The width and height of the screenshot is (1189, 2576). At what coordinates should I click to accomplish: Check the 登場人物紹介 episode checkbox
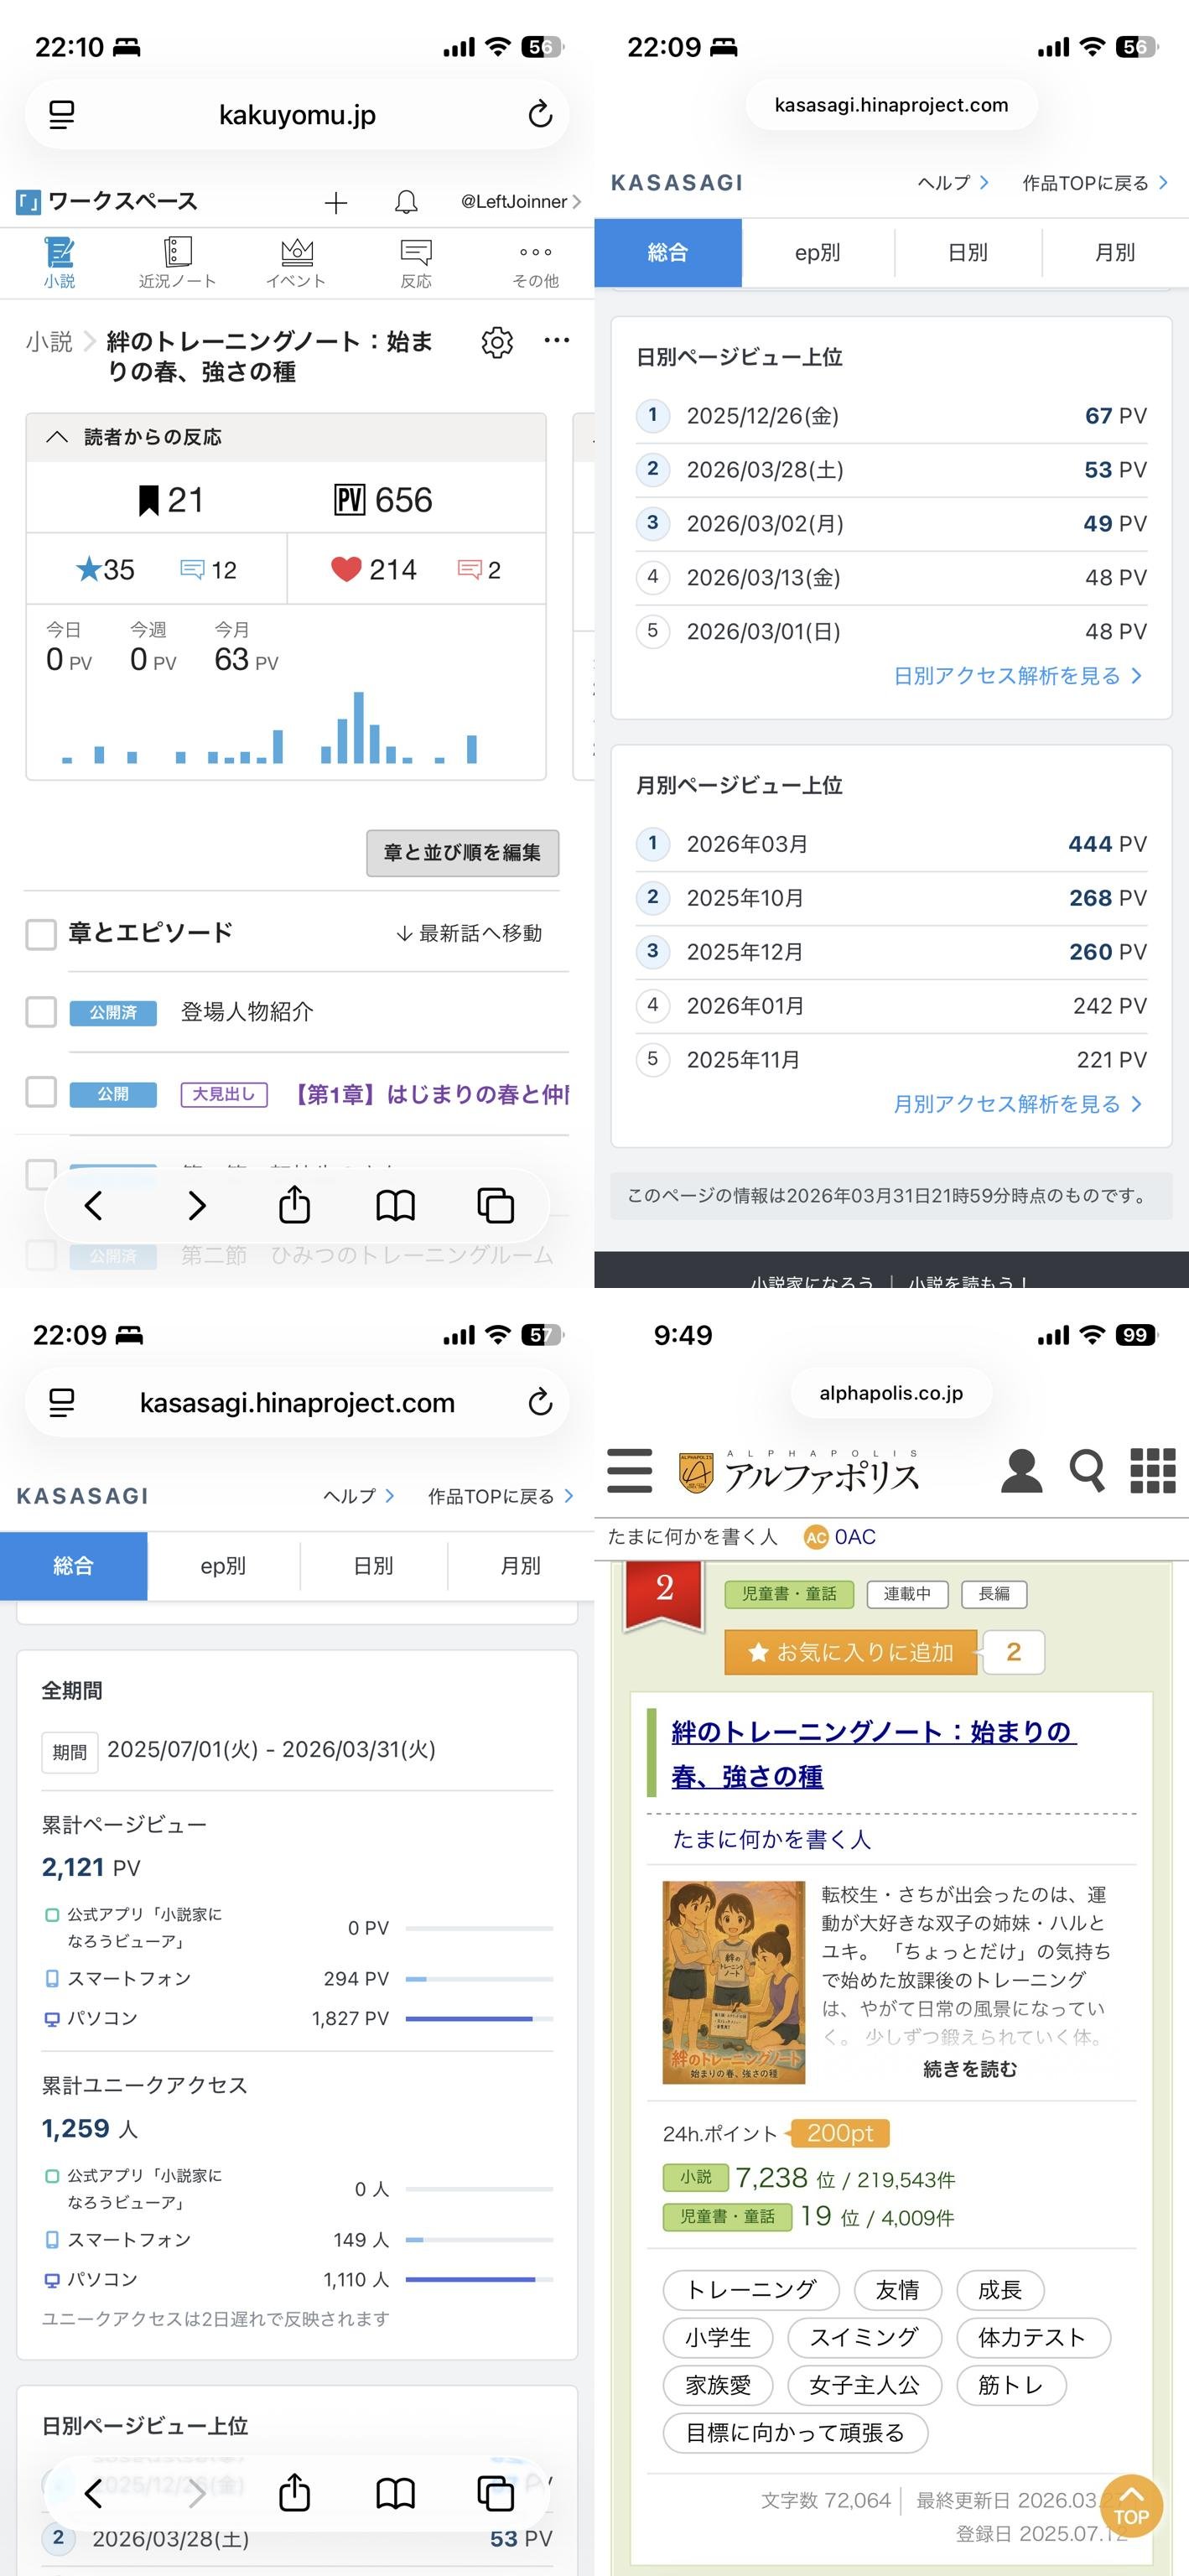tap(41, 1012)
